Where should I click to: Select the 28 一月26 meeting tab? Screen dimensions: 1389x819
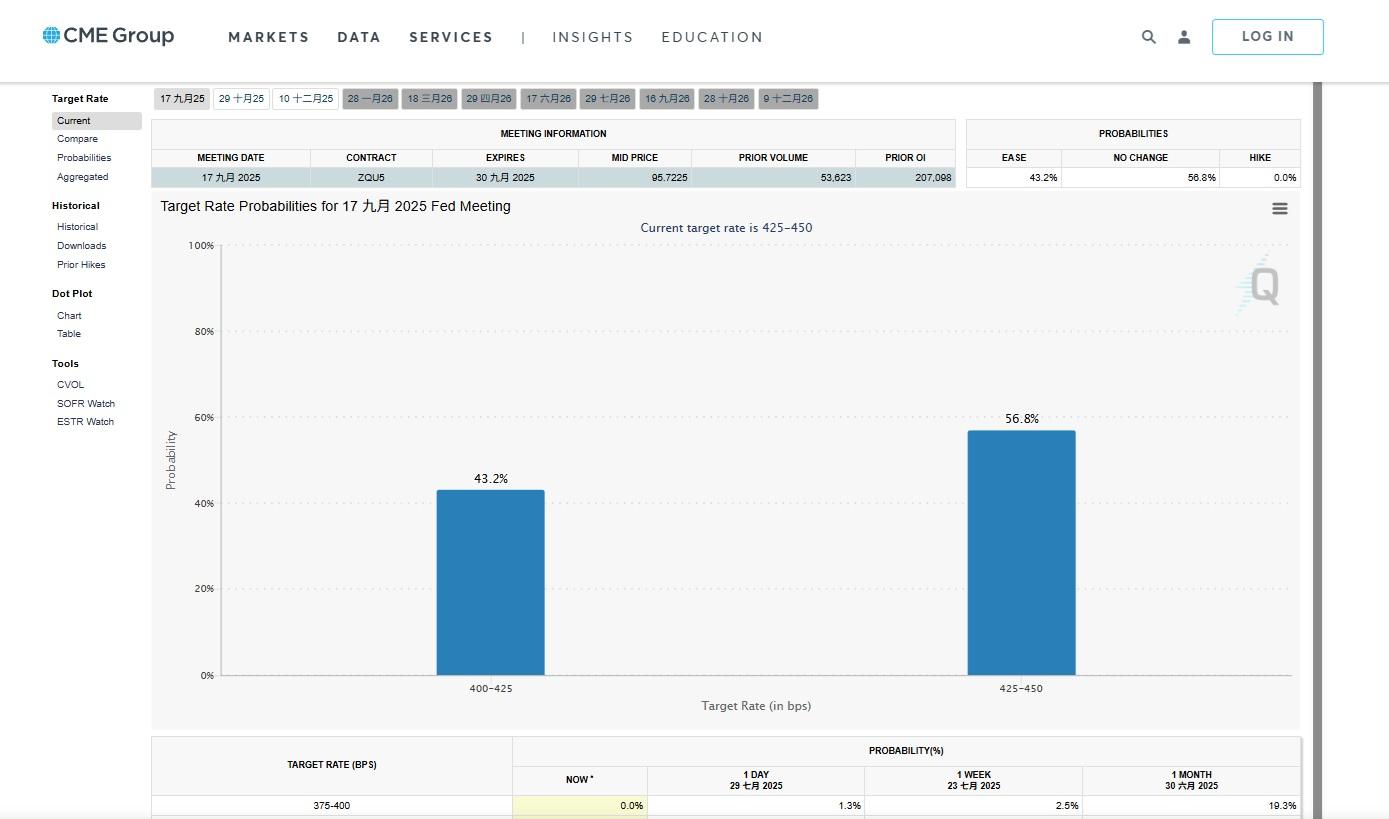[370, 99]
